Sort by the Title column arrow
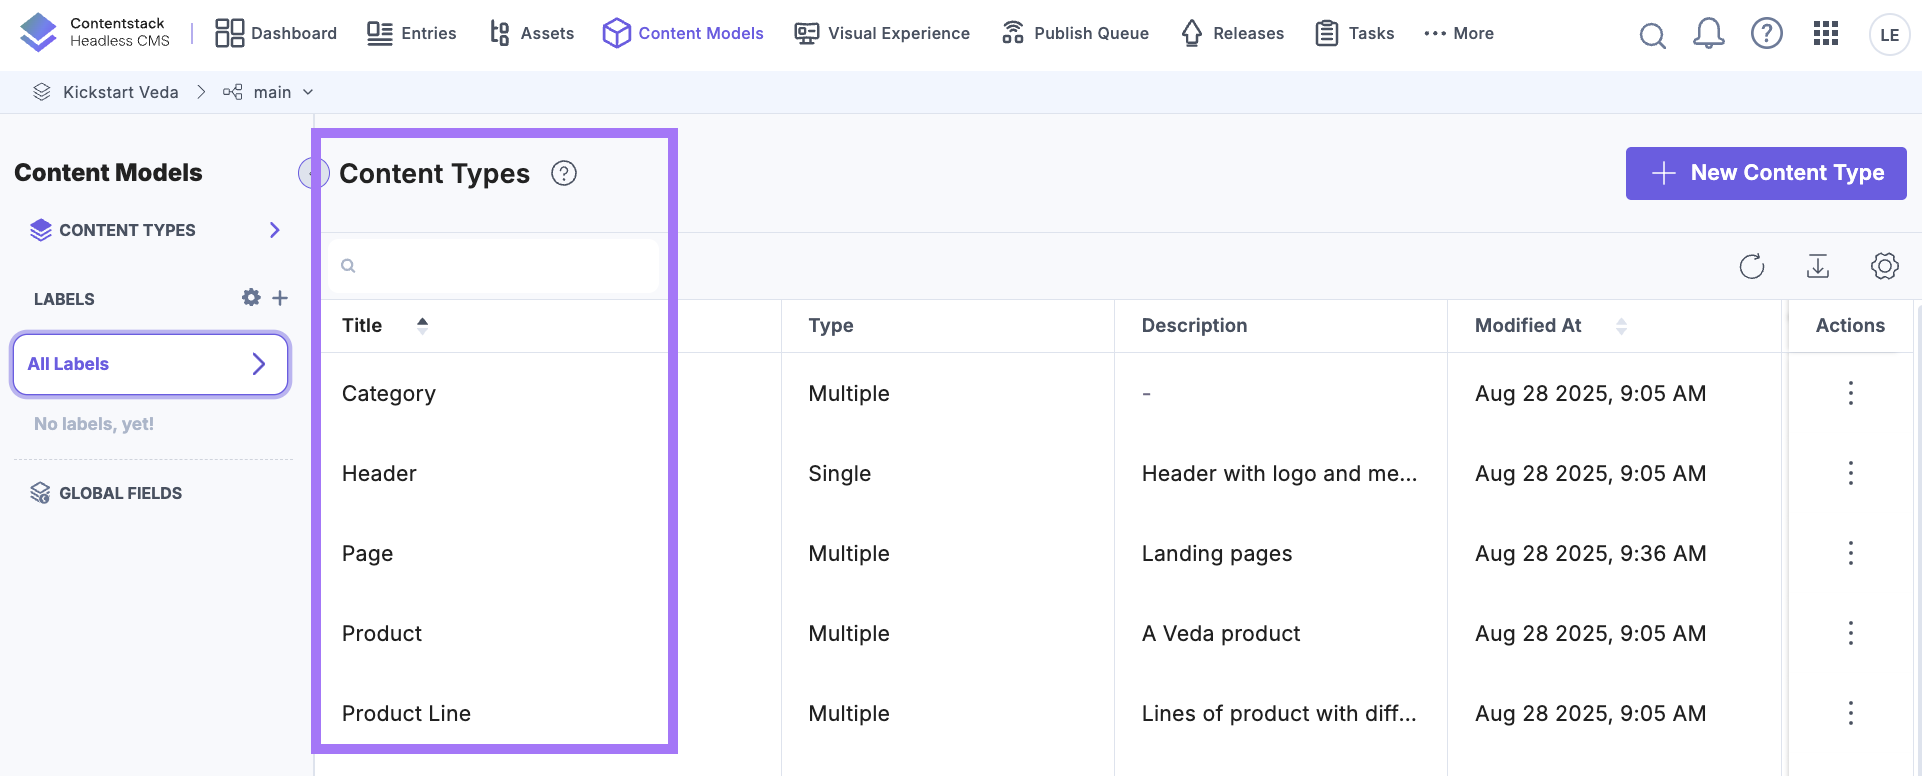 [422, 325]
